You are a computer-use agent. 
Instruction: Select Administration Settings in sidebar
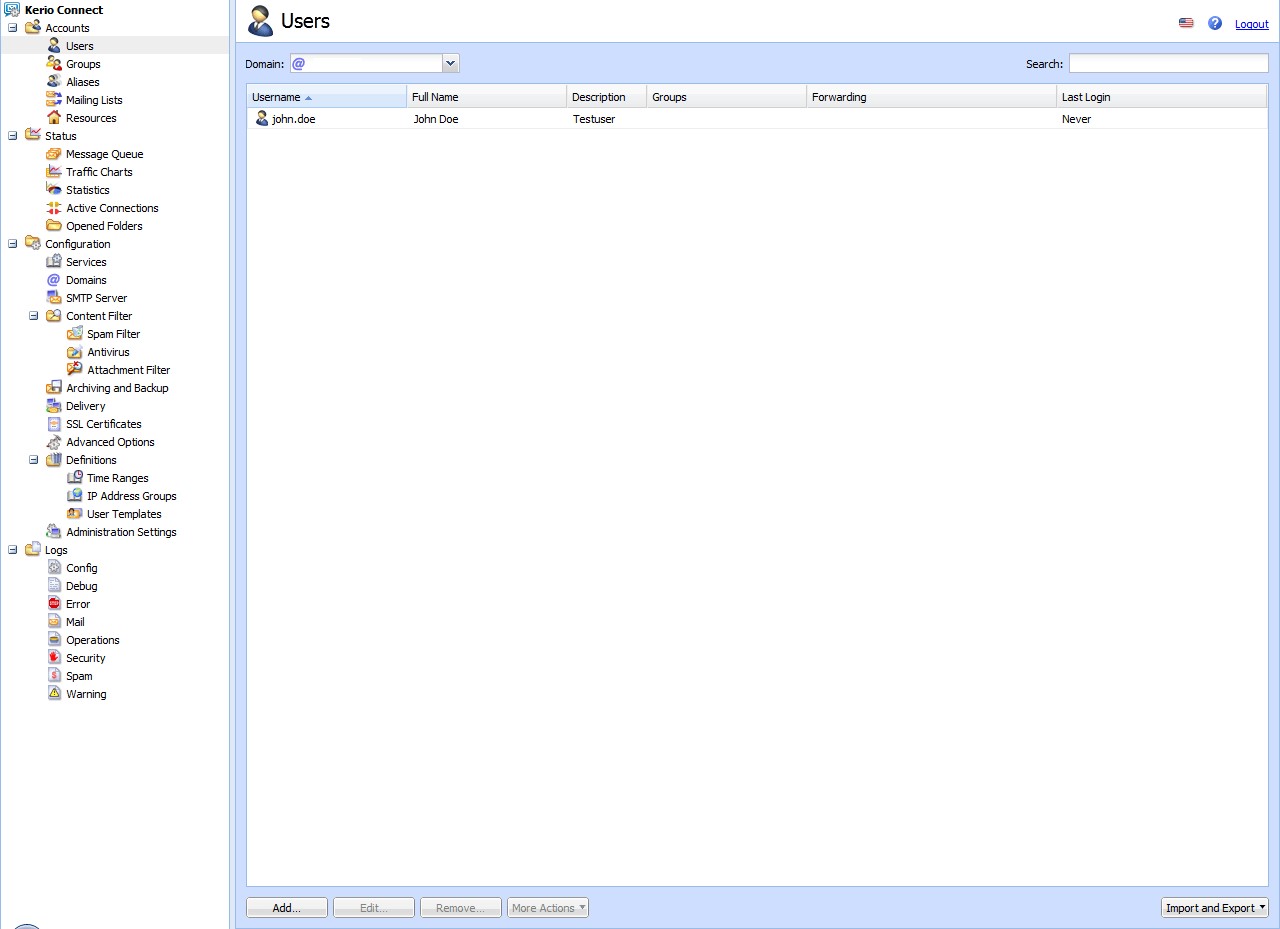point(121,532)
